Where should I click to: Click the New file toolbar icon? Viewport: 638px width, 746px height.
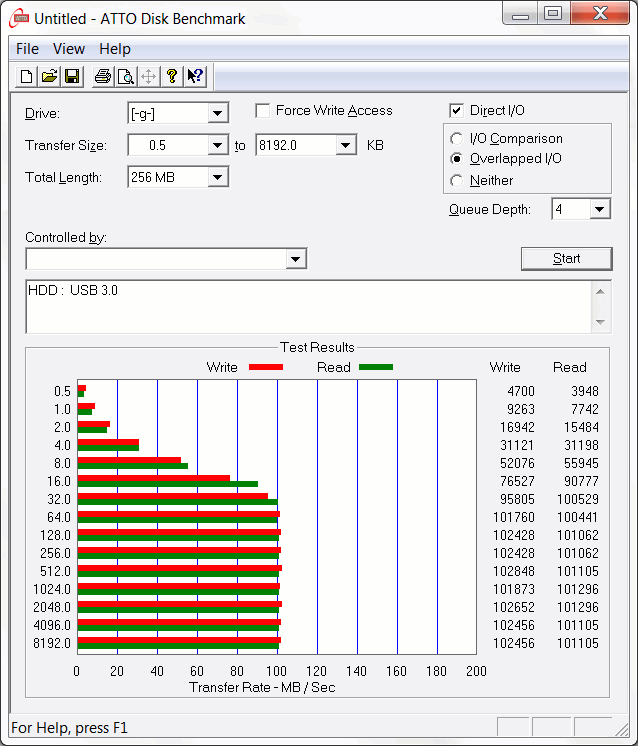(x=27, y=76)
